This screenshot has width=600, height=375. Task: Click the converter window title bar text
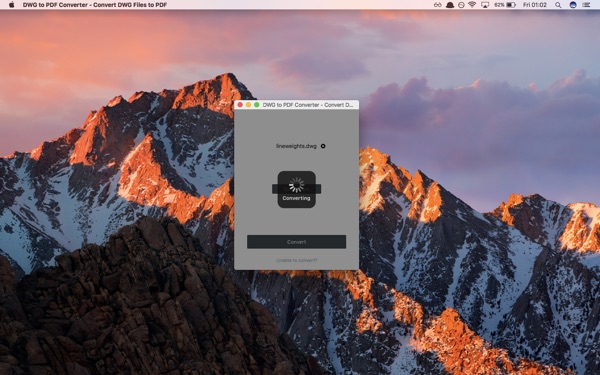click(x=308, y=105)
